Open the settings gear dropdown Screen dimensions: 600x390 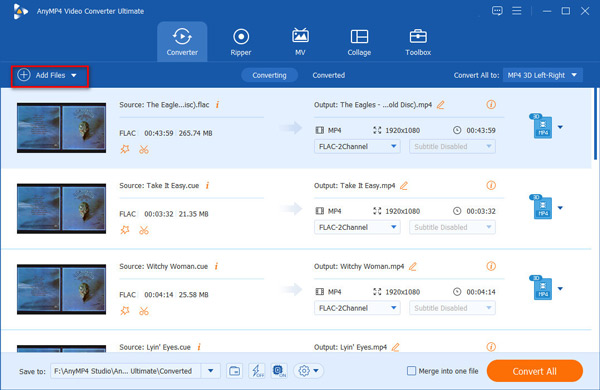click(x=308, y=371)
